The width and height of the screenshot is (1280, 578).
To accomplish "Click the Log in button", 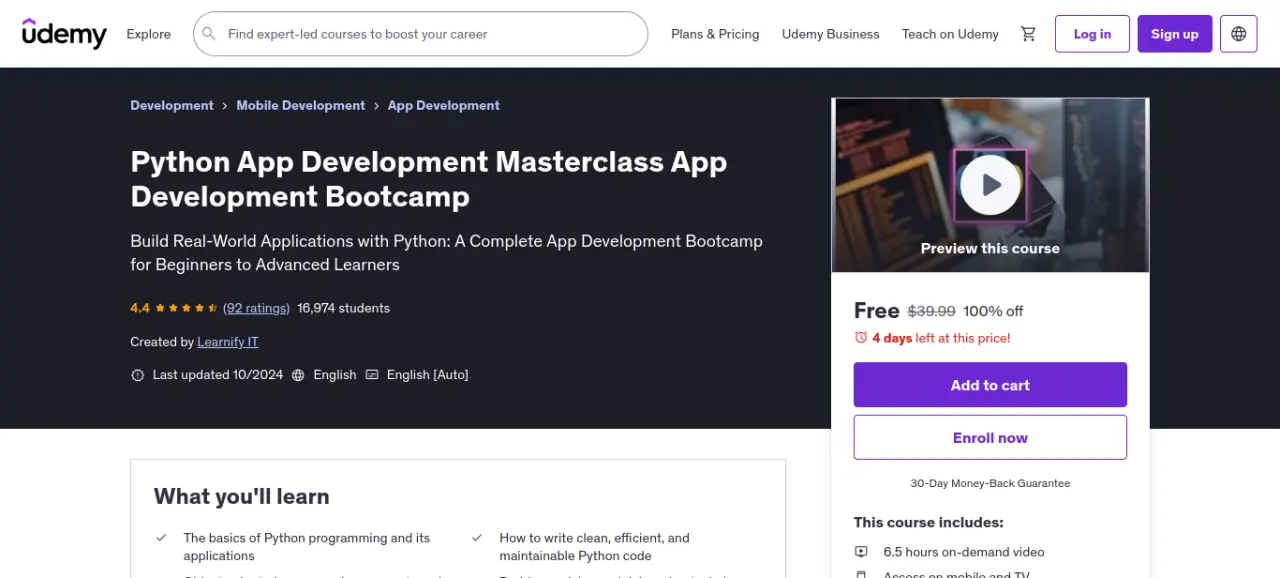I will click(1092, 34).
